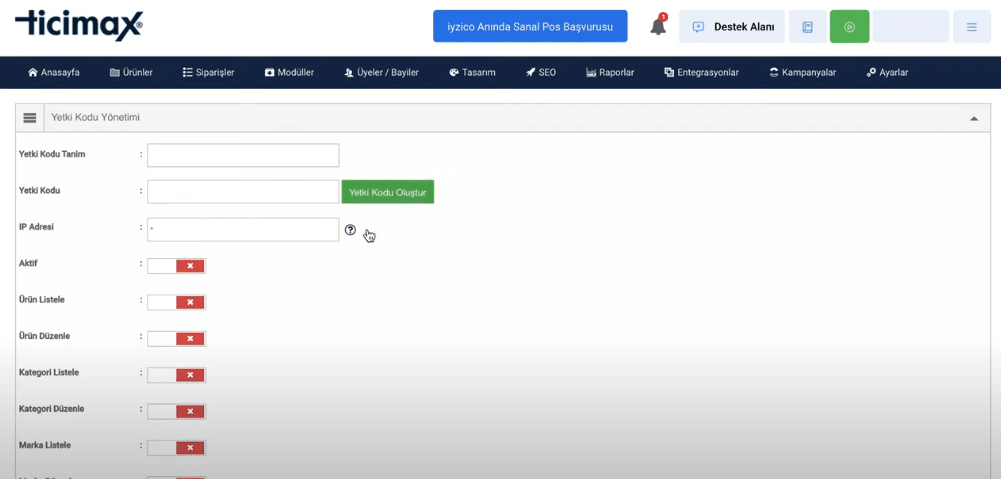
Task: Click the IP Adresi label
Action: (38, 226)
